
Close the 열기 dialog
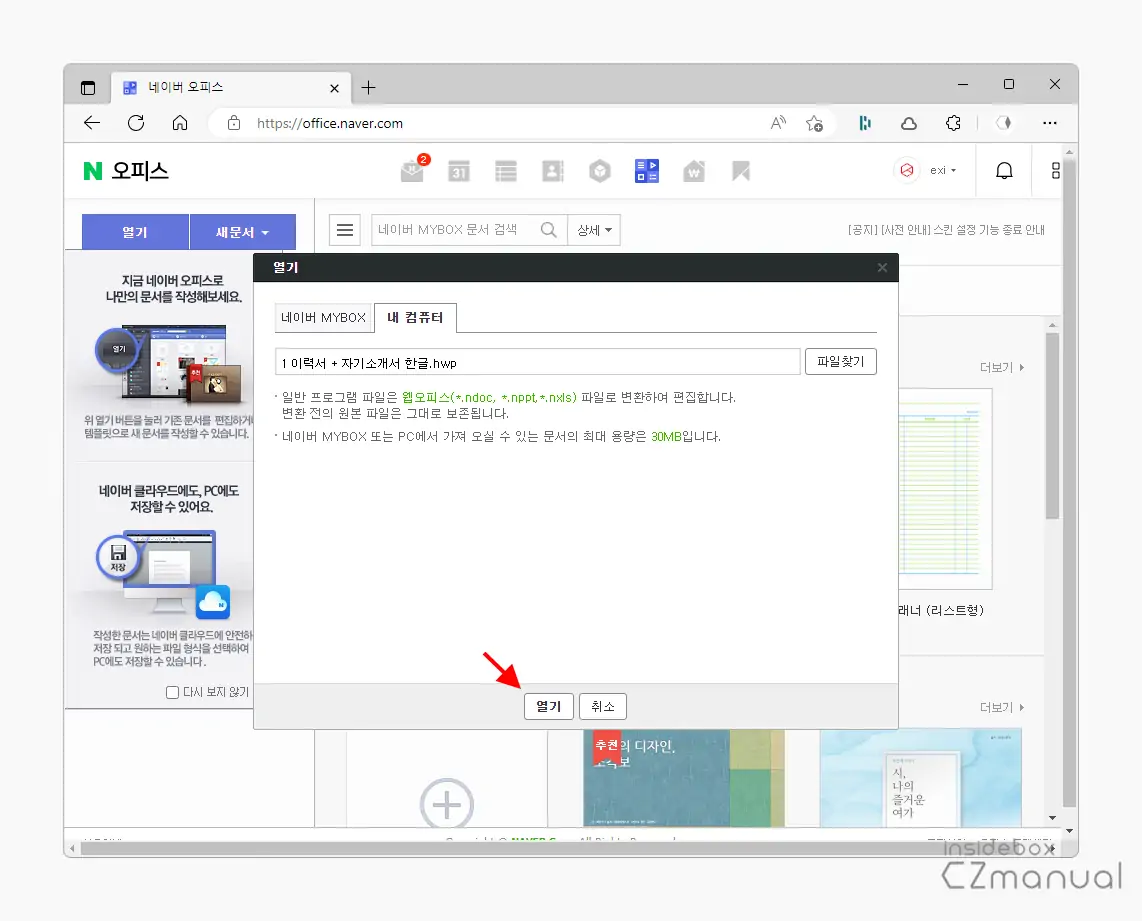(882, 268)
